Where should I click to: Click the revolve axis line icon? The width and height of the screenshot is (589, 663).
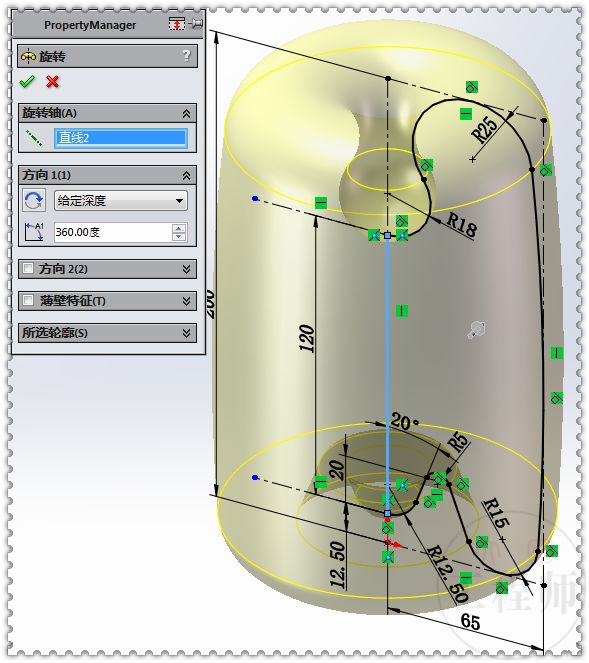[x=34, y=138]
